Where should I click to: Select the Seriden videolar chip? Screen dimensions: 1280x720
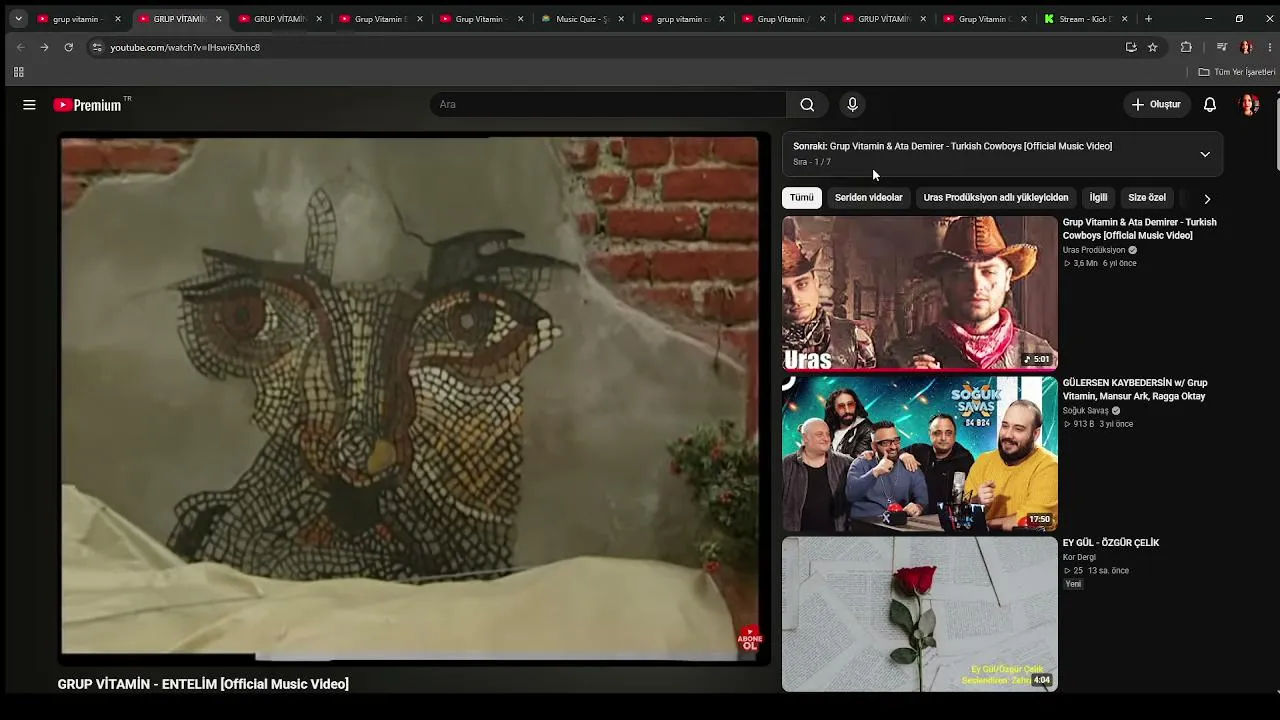pos(869,198)
